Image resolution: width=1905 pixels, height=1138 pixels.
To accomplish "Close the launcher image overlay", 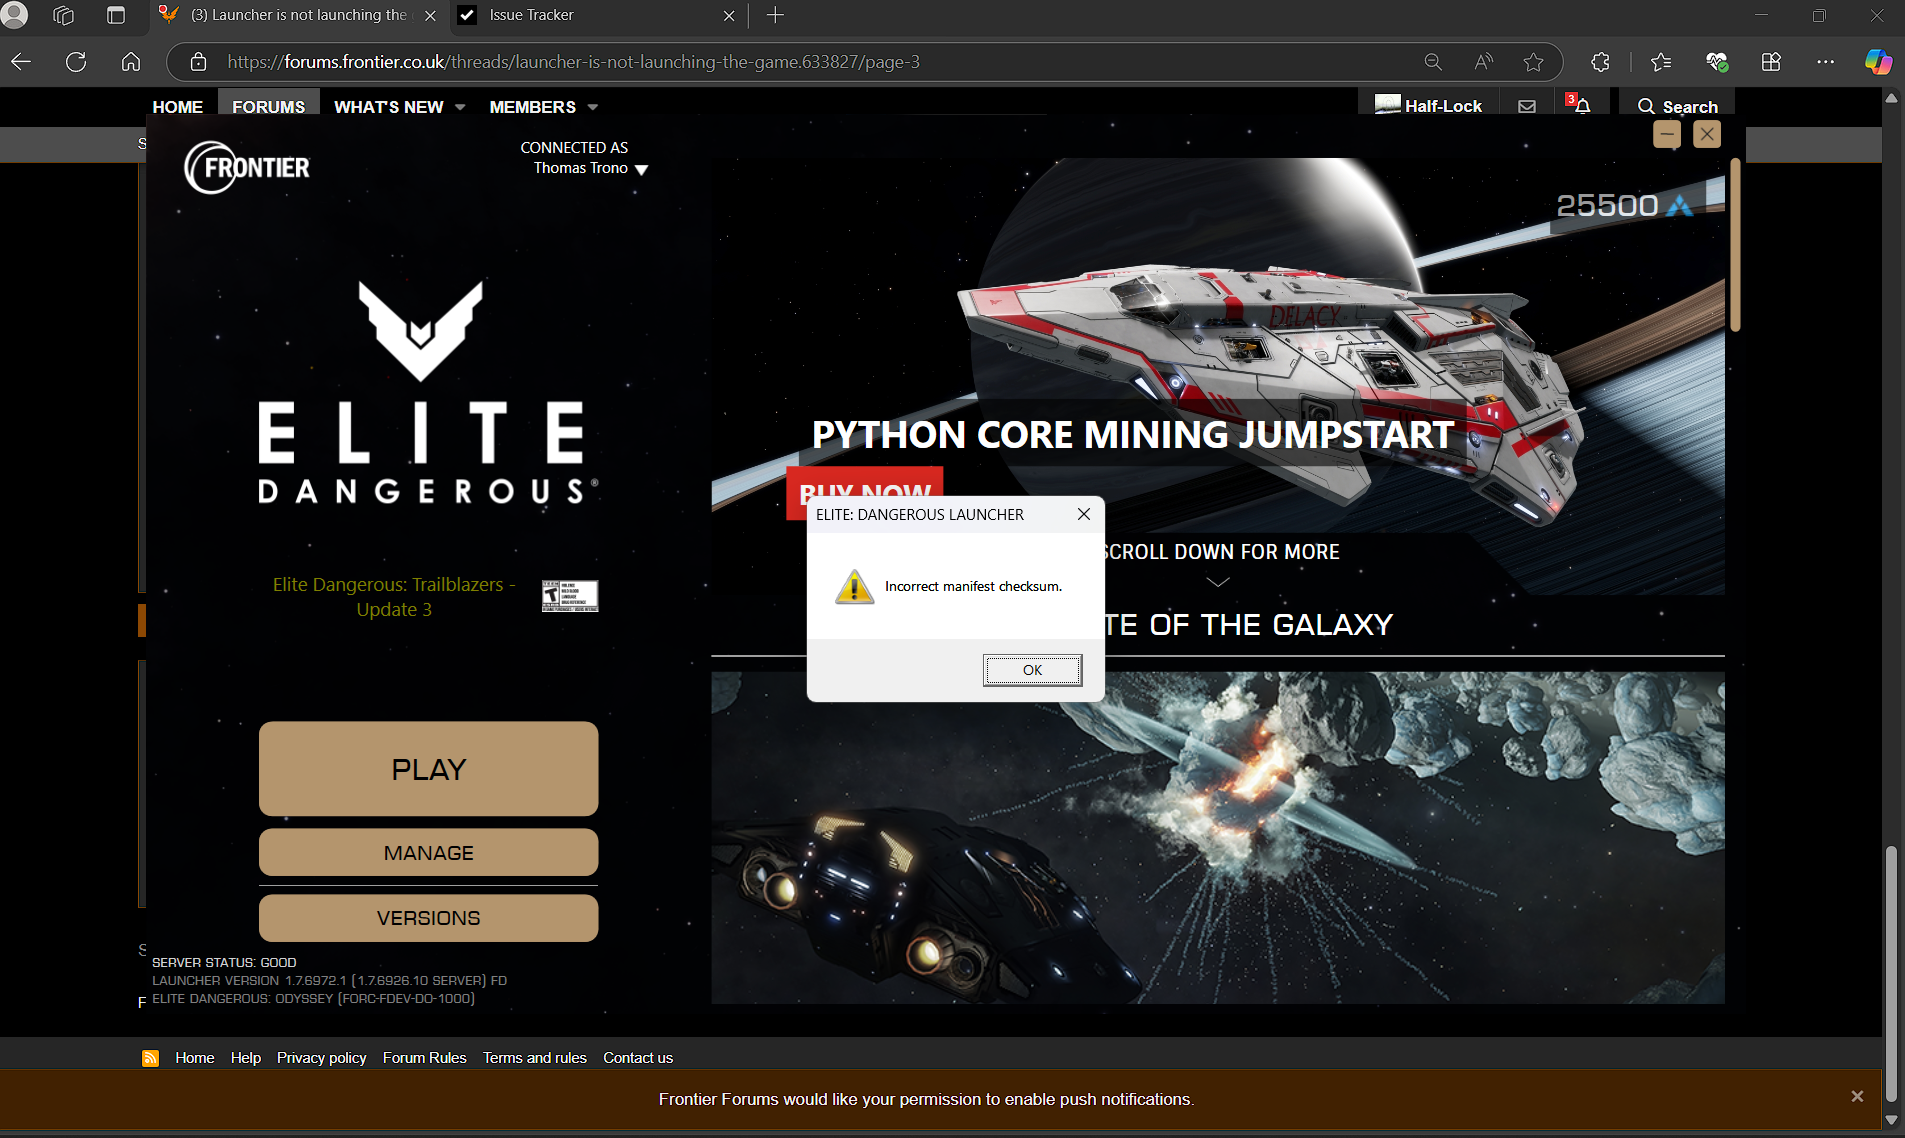I will pyautogui.click(x=1707, y=134).
